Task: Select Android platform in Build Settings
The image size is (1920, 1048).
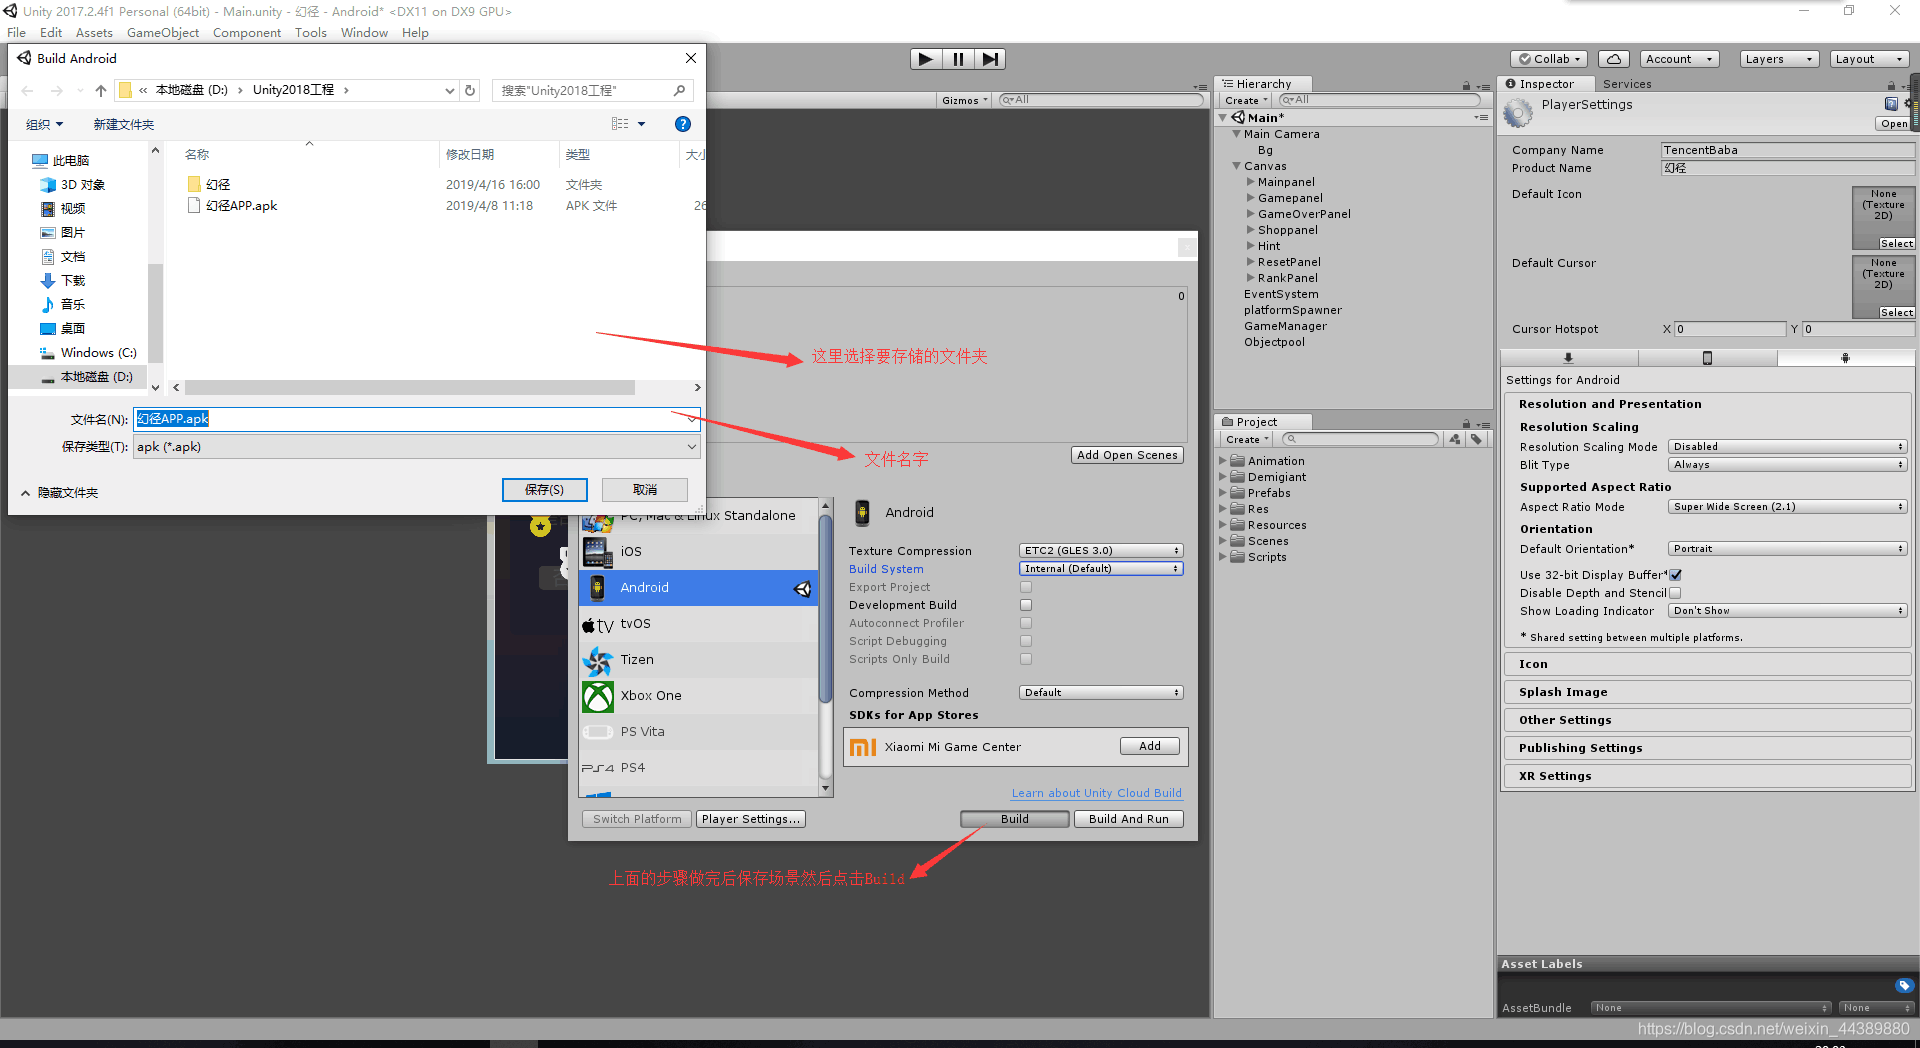Action: pos(699,588)
